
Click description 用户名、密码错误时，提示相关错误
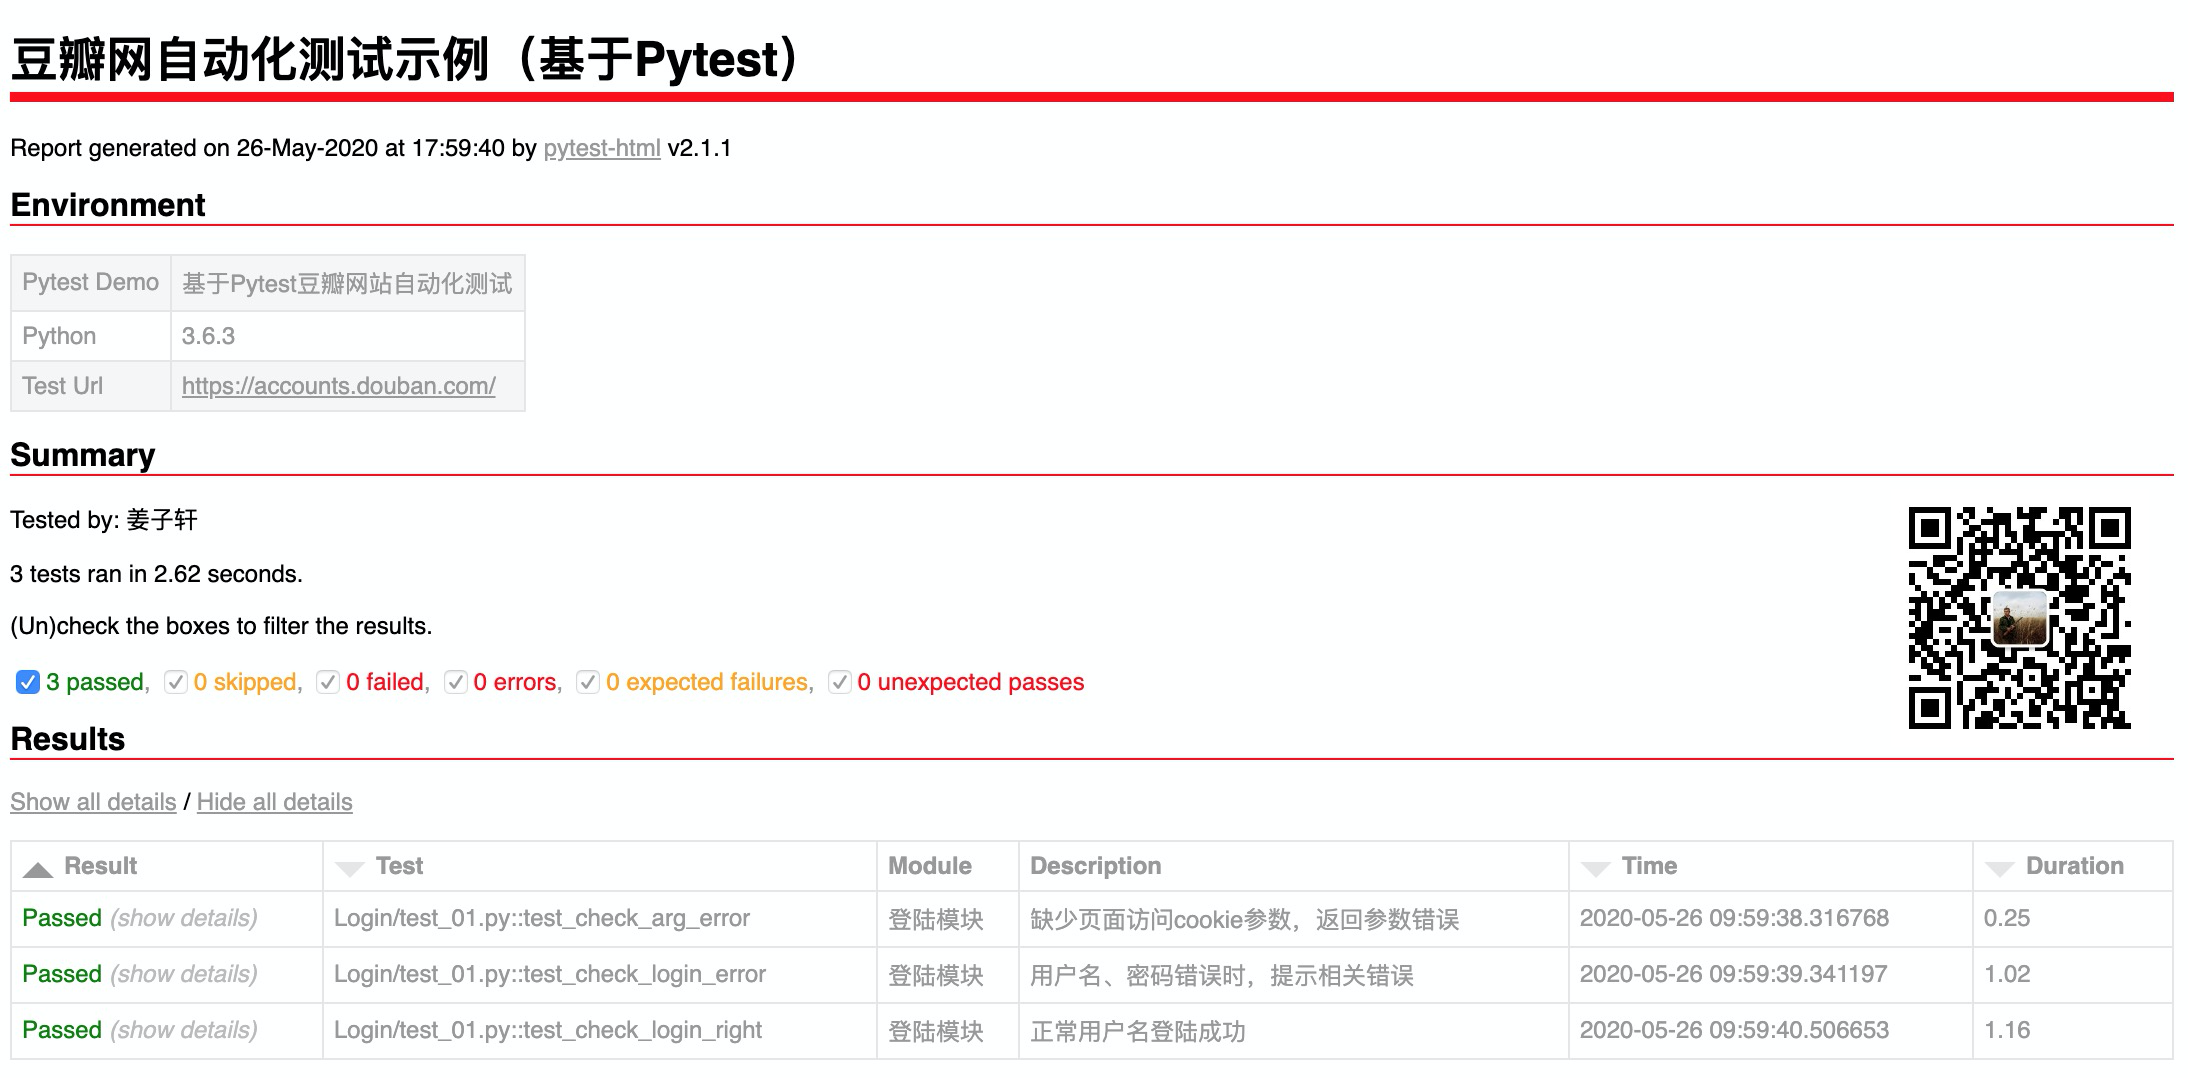click(x=1221, y=975)
